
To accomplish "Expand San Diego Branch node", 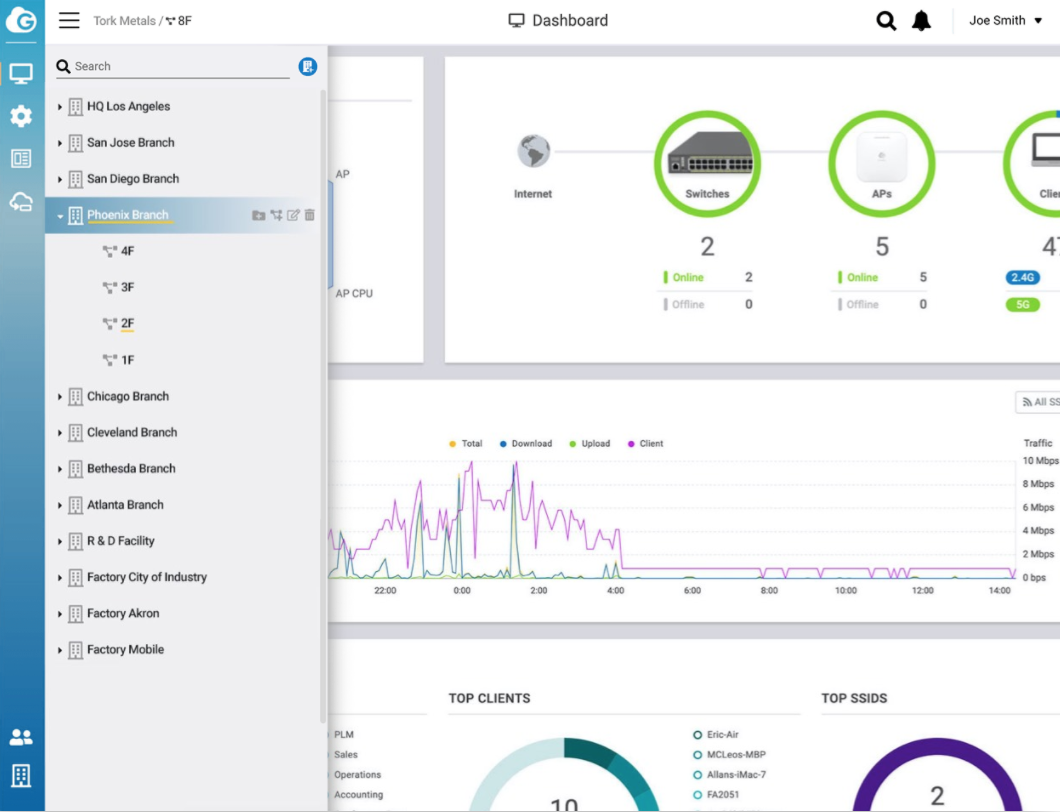I will coord(59,179).
